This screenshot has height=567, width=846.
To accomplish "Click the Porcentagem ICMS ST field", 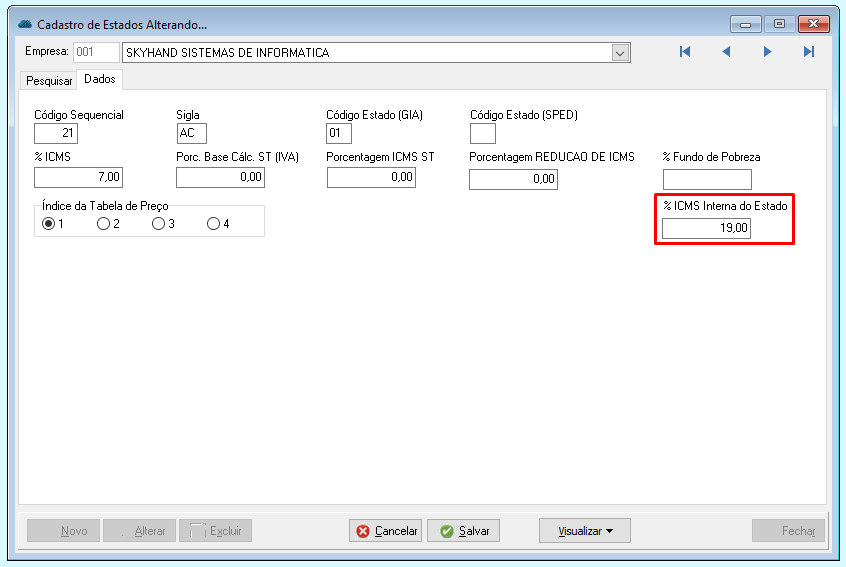I will pyautogui.click(x=371, y=177).
